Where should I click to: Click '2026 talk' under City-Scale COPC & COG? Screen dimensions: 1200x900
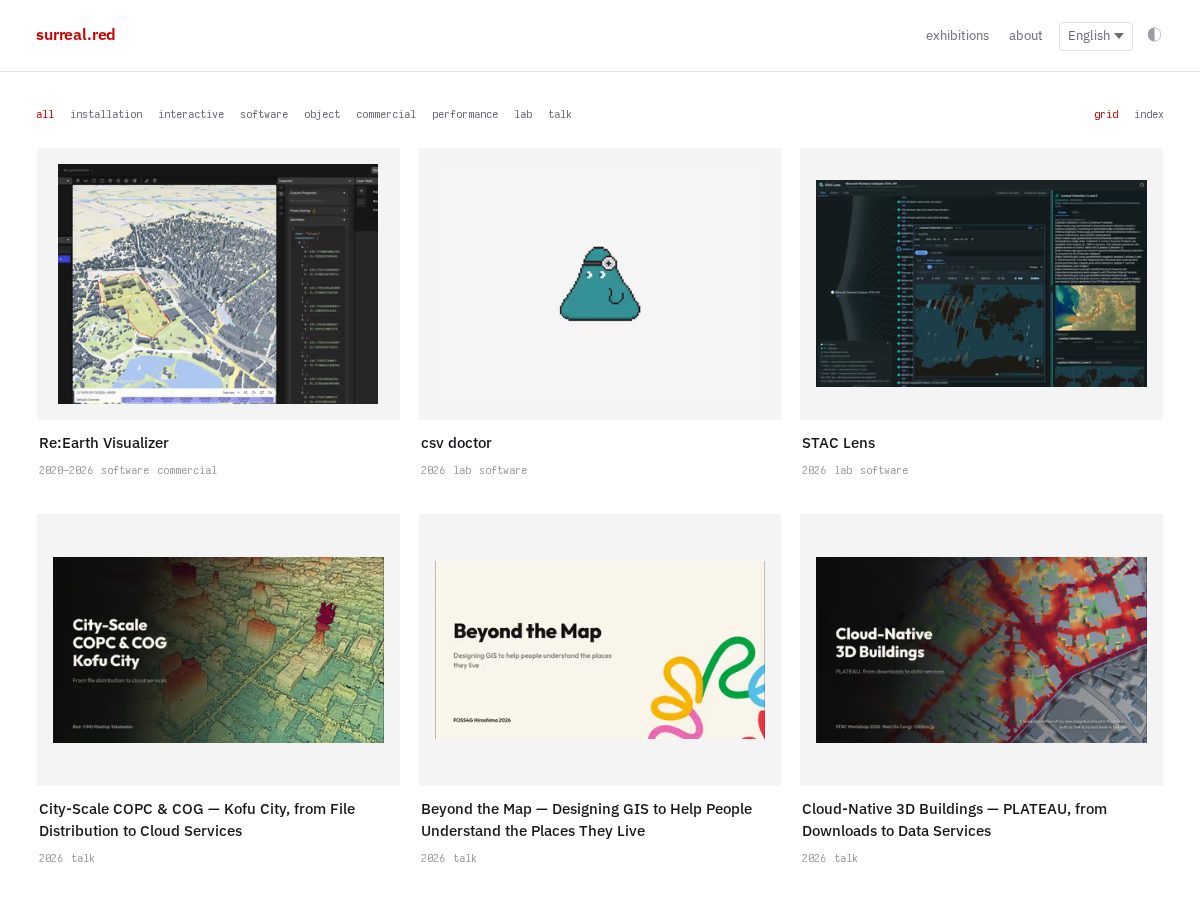67,858
